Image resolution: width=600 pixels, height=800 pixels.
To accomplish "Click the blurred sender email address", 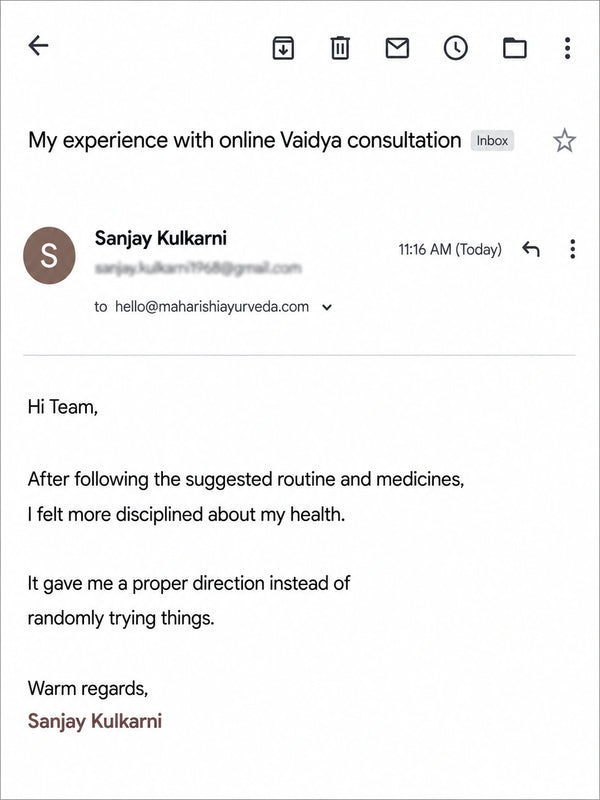I will tap(198, 268).
